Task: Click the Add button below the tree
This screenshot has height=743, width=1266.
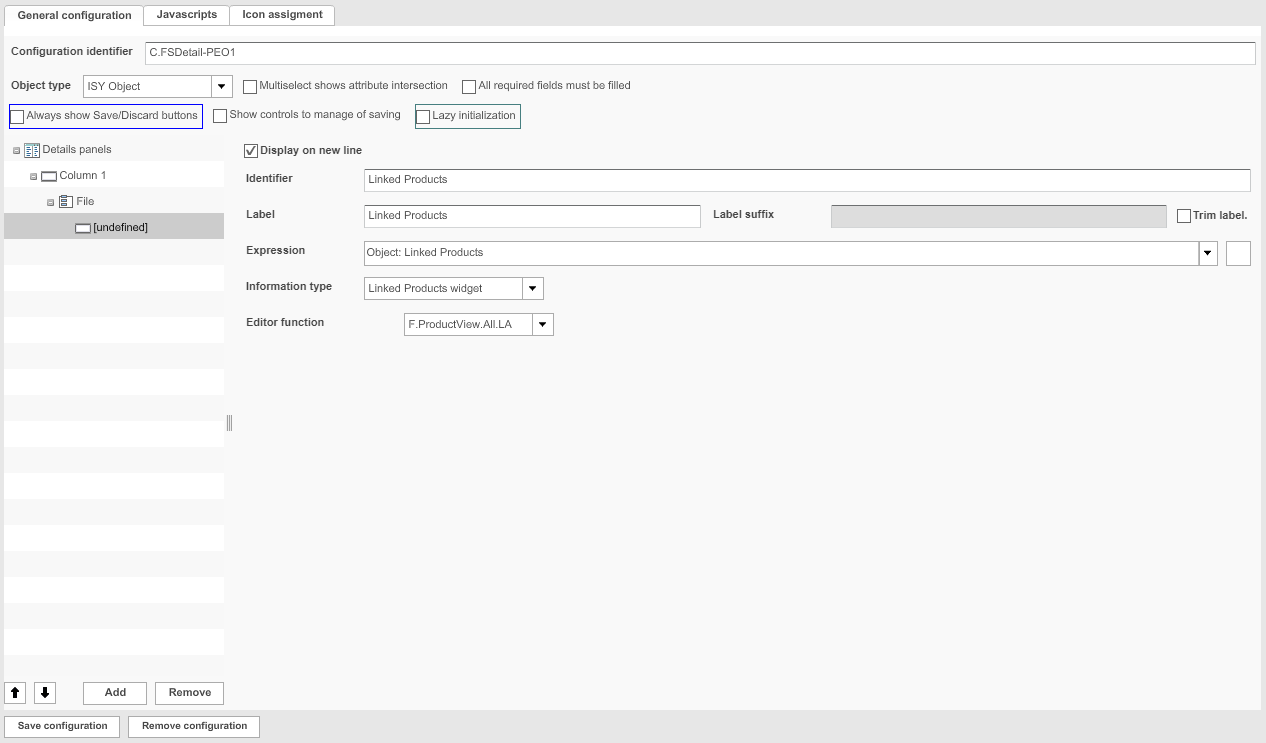Action: click(x=113, y=692)
